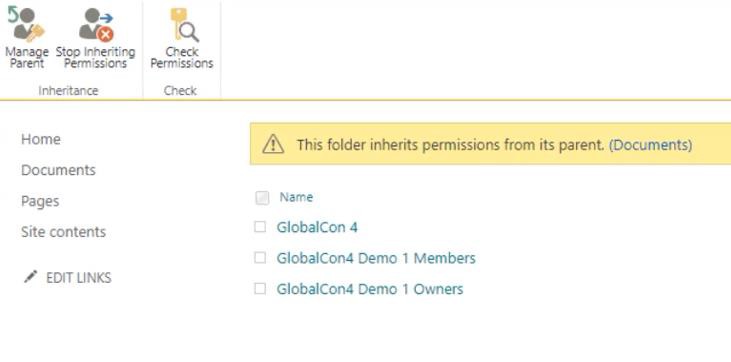
Task: Click the pencil icon beside EDIT LINKS
Action: pos(30,277)
